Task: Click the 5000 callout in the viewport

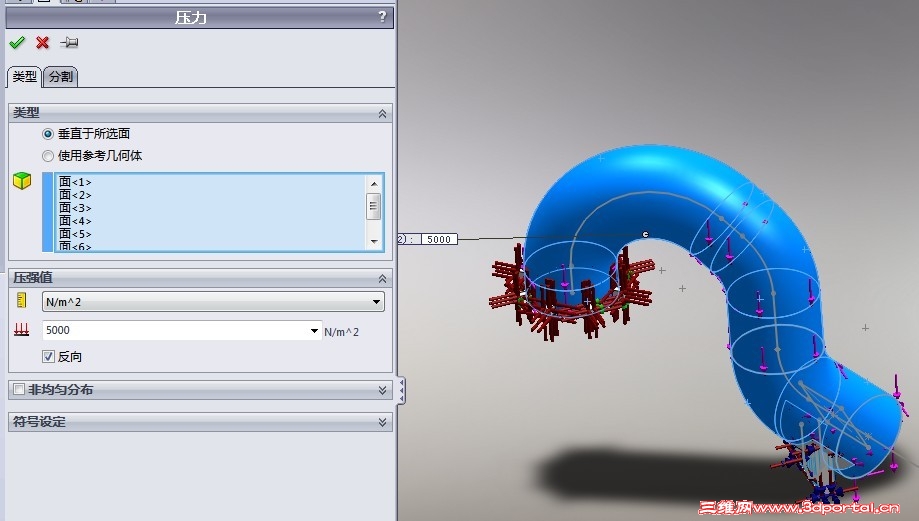Action: pos(438,239)
